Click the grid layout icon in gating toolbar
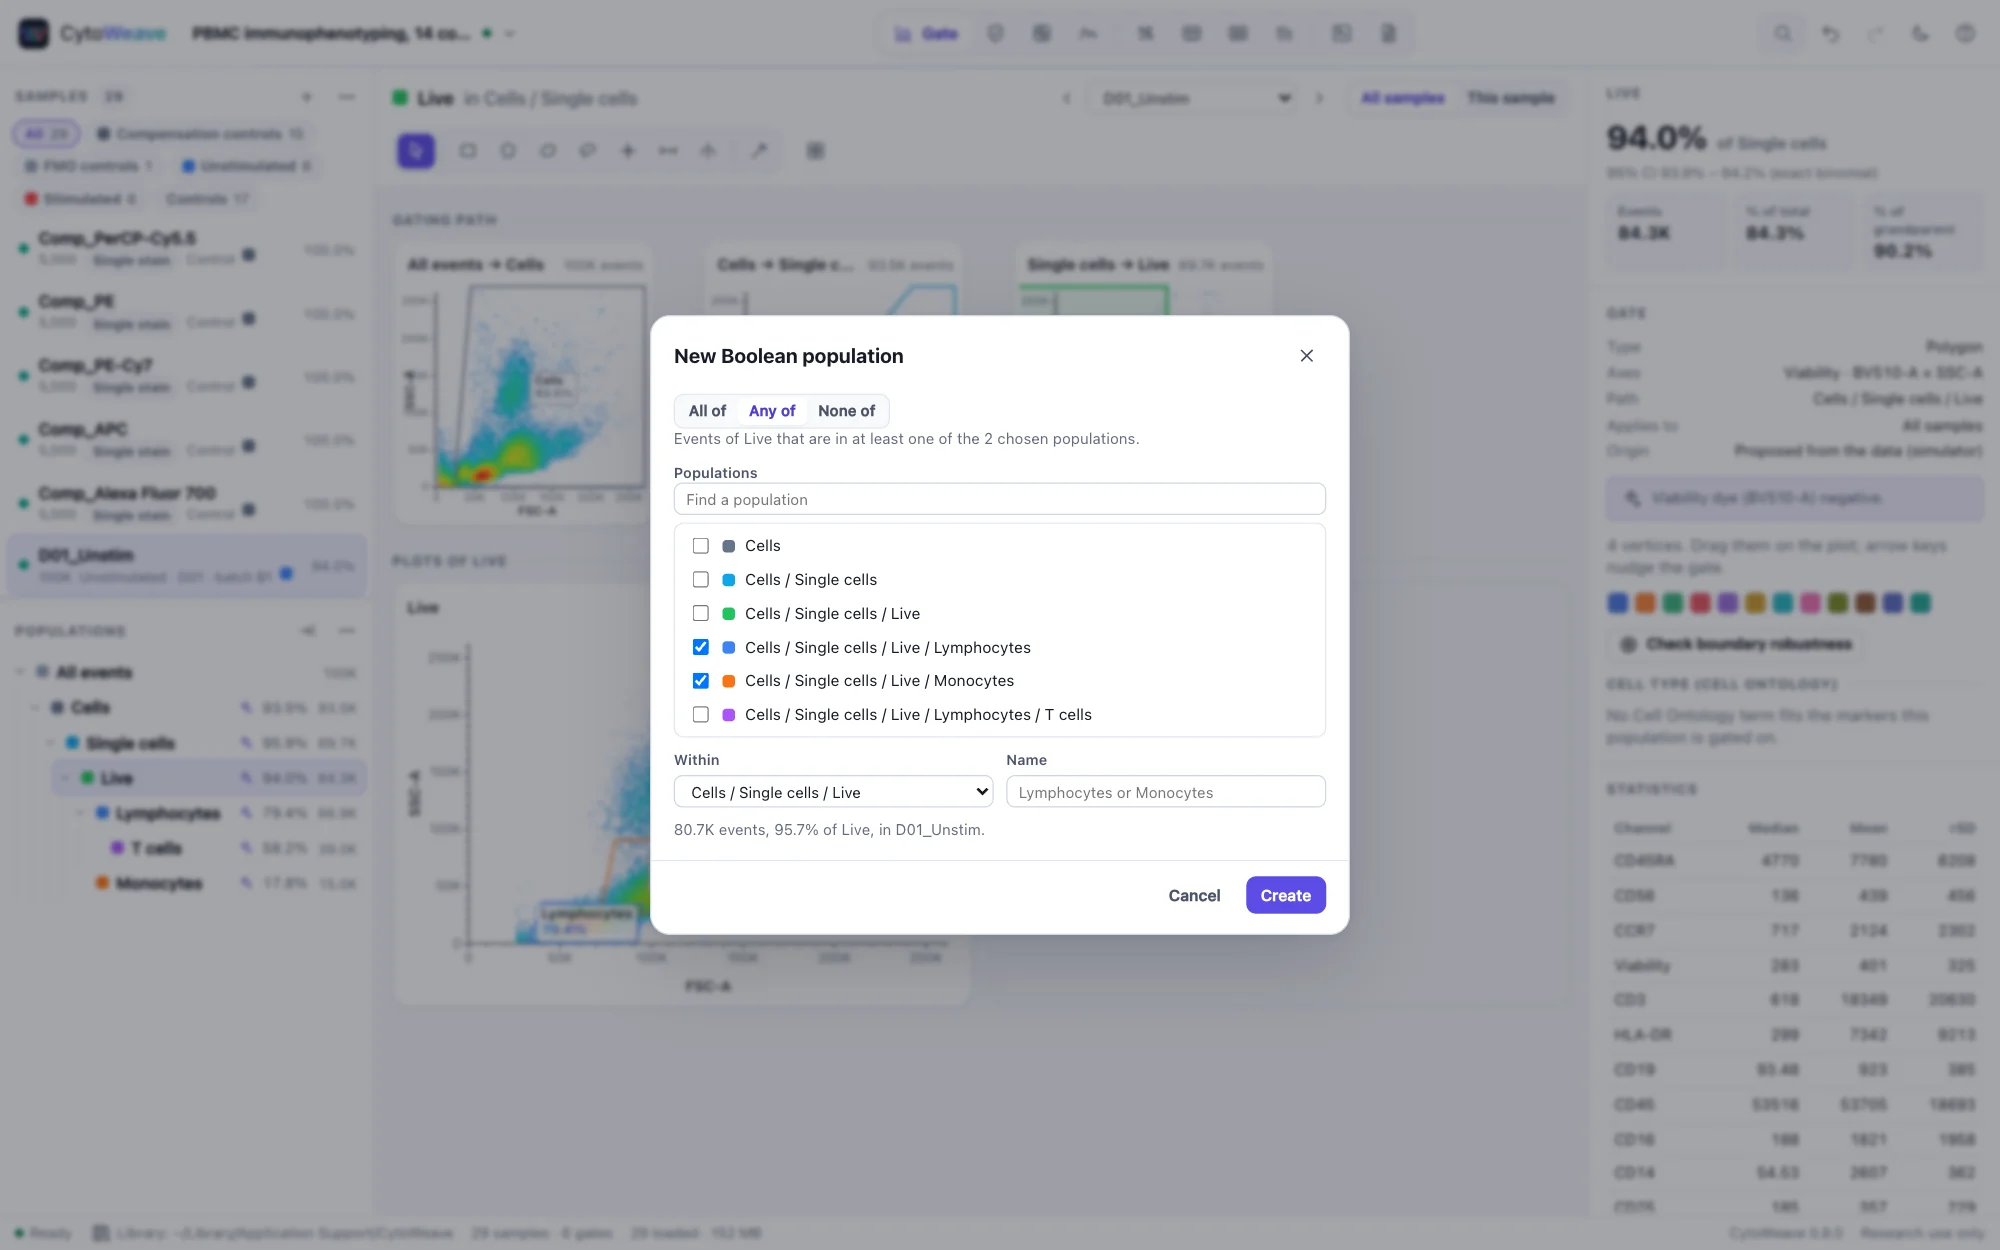The height and width of the screenshot is (1250, 2000). point(816,151)
